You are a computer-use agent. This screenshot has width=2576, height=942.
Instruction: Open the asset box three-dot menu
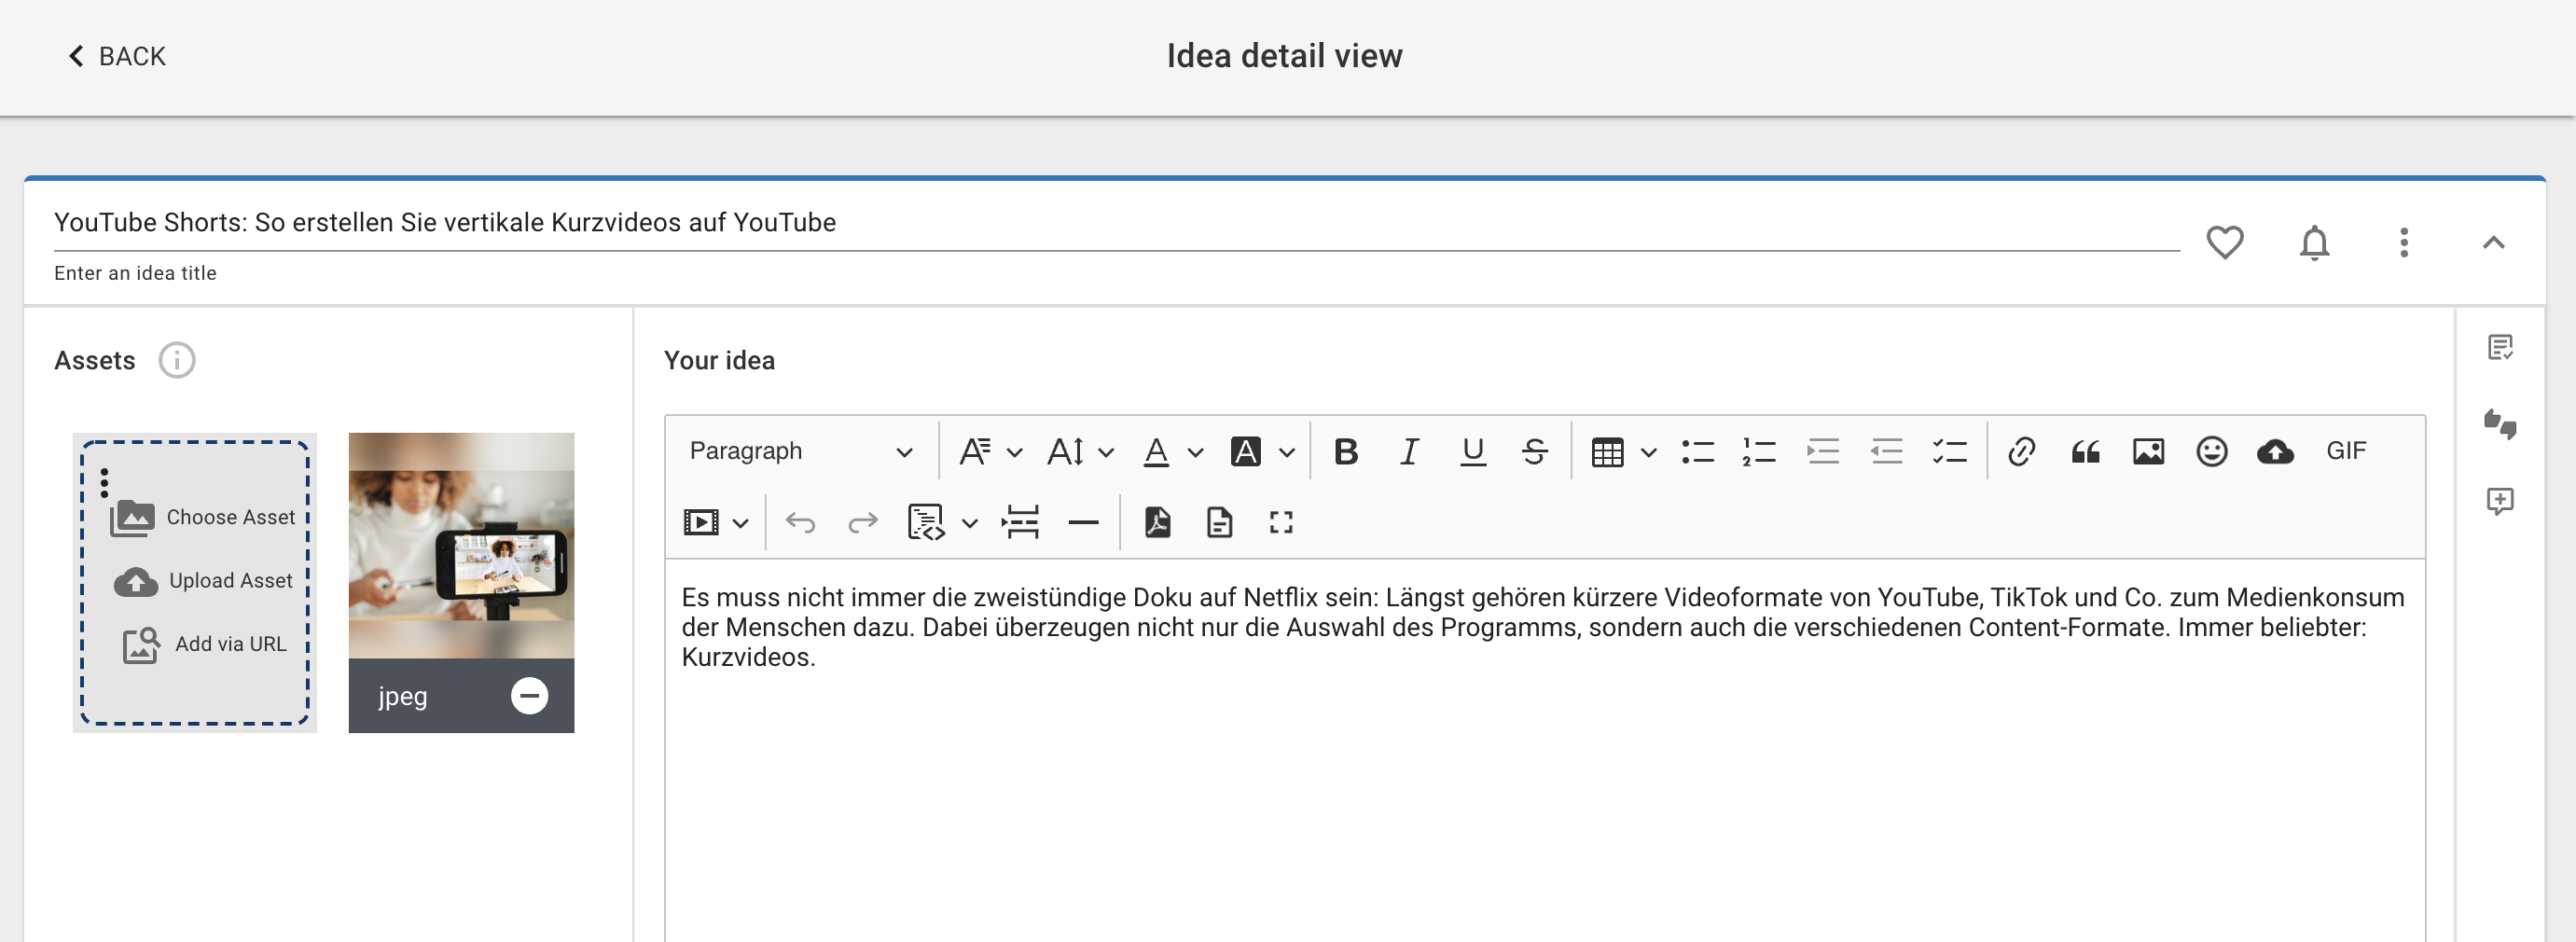click(x=104, y=482)
